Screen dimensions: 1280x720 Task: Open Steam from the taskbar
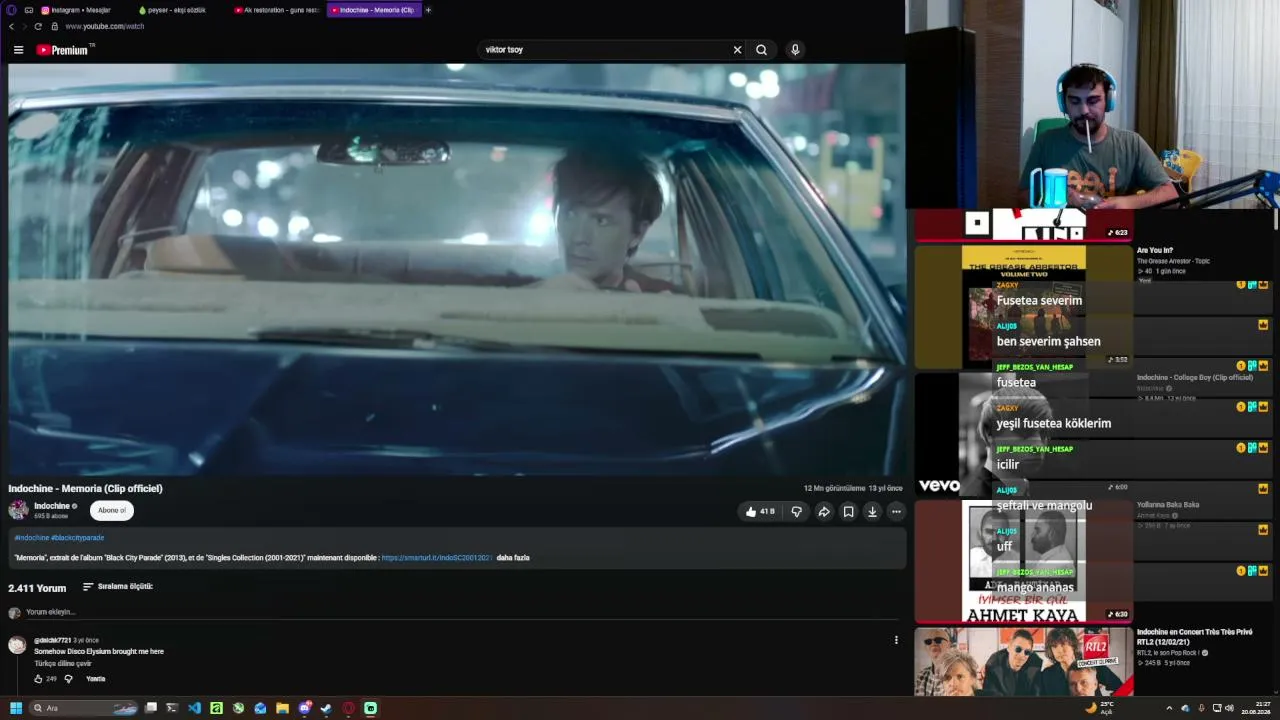point(326,708)
